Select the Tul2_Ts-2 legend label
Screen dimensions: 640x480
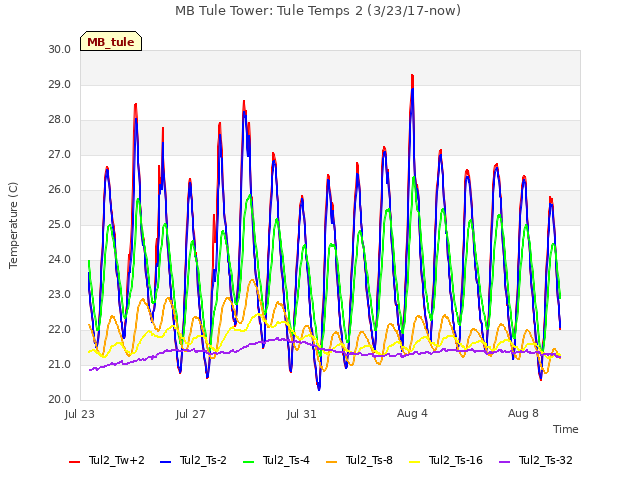pyautogui.click(x=203, y=460)
